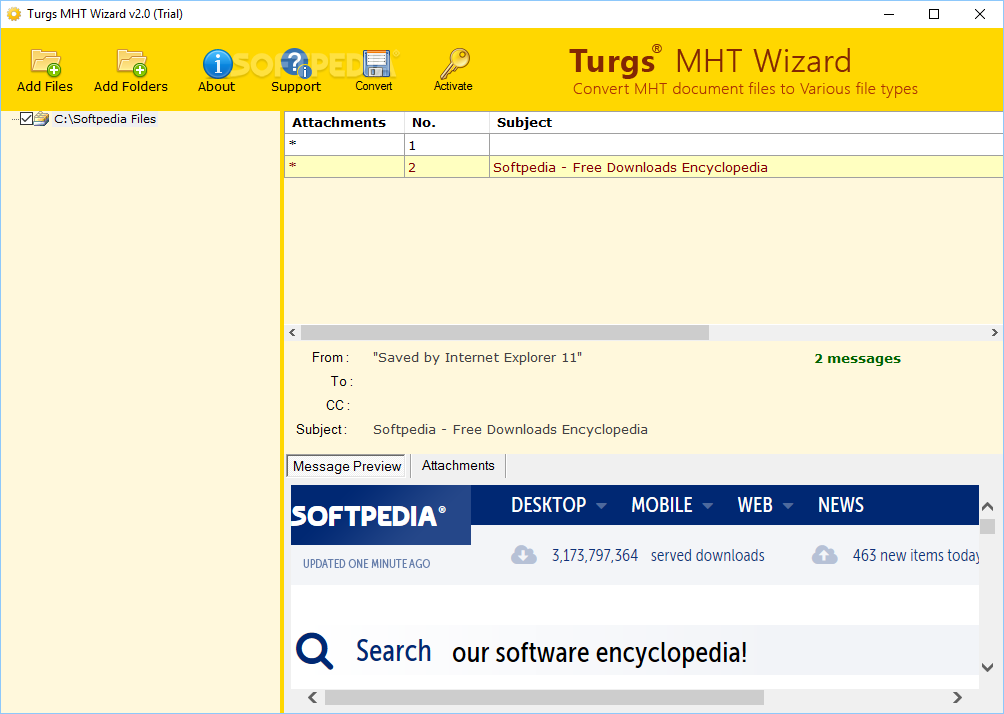Click the Turgs app icon in title bar
Viewport: 1004px width, 714px height.
13,13
